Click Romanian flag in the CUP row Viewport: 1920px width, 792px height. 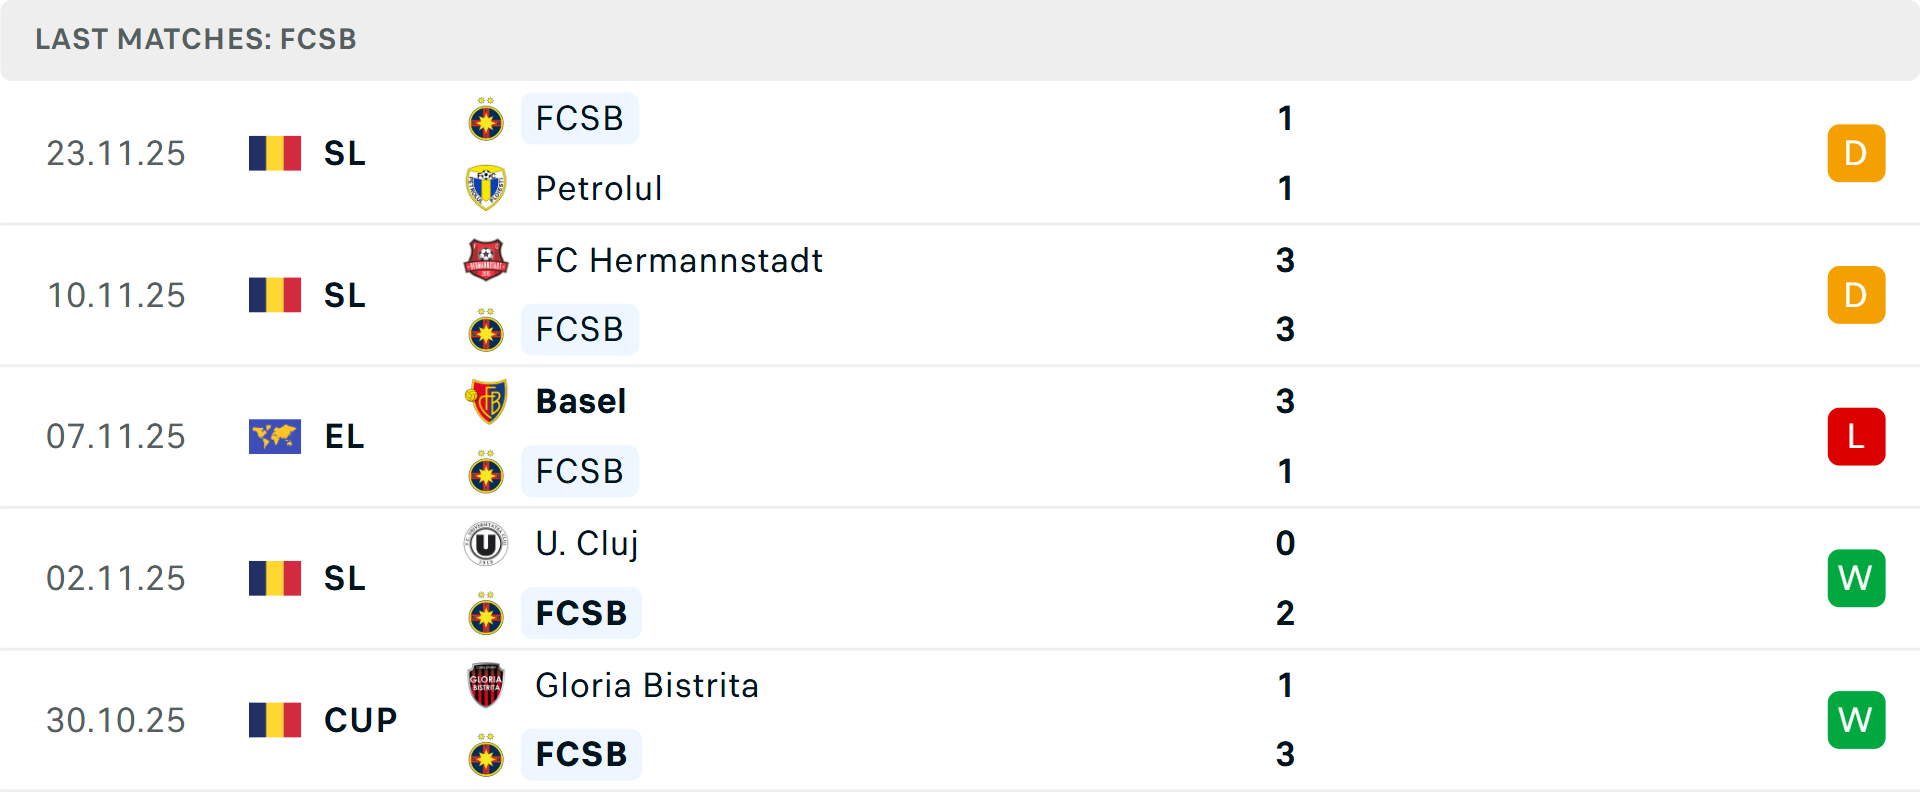[x=275, y=720]
